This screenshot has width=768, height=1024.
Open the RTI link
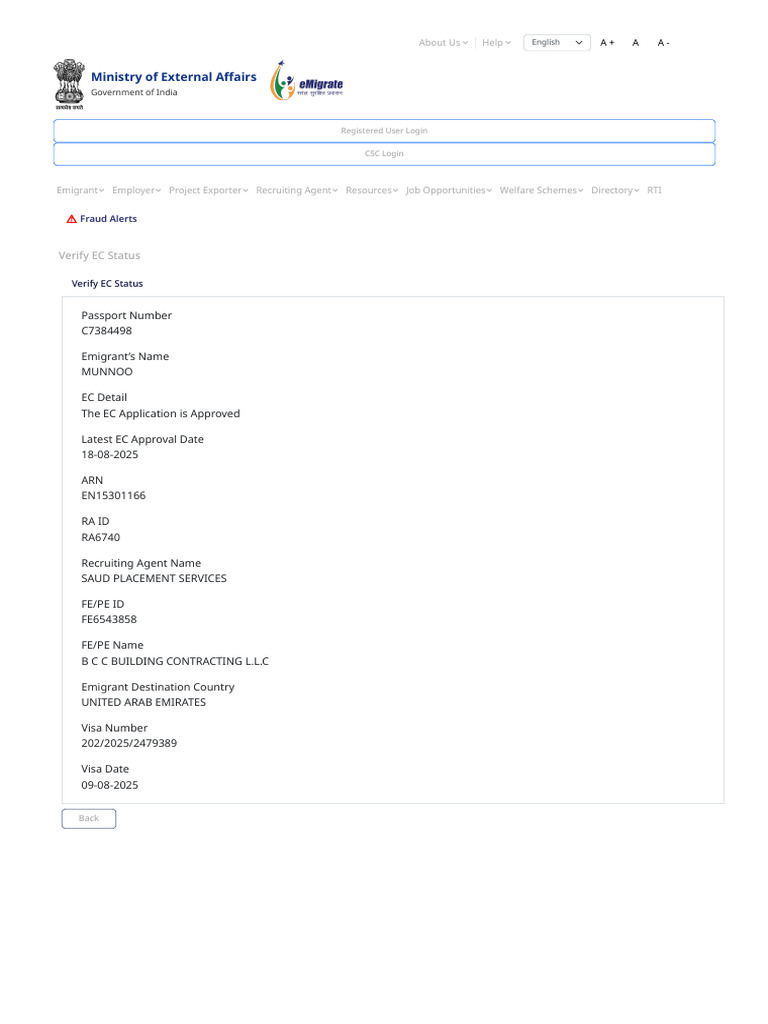point(654,190)
